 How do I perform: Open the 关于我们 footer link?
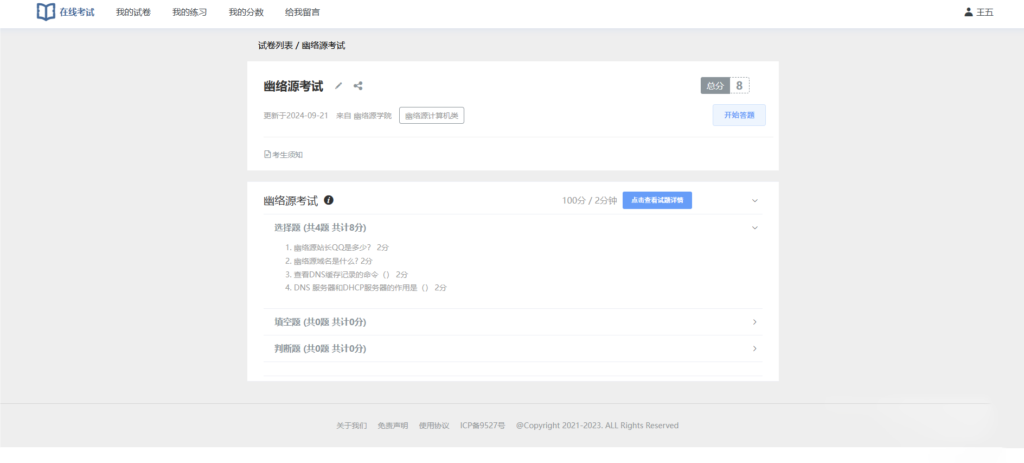(x=351, y=425)
